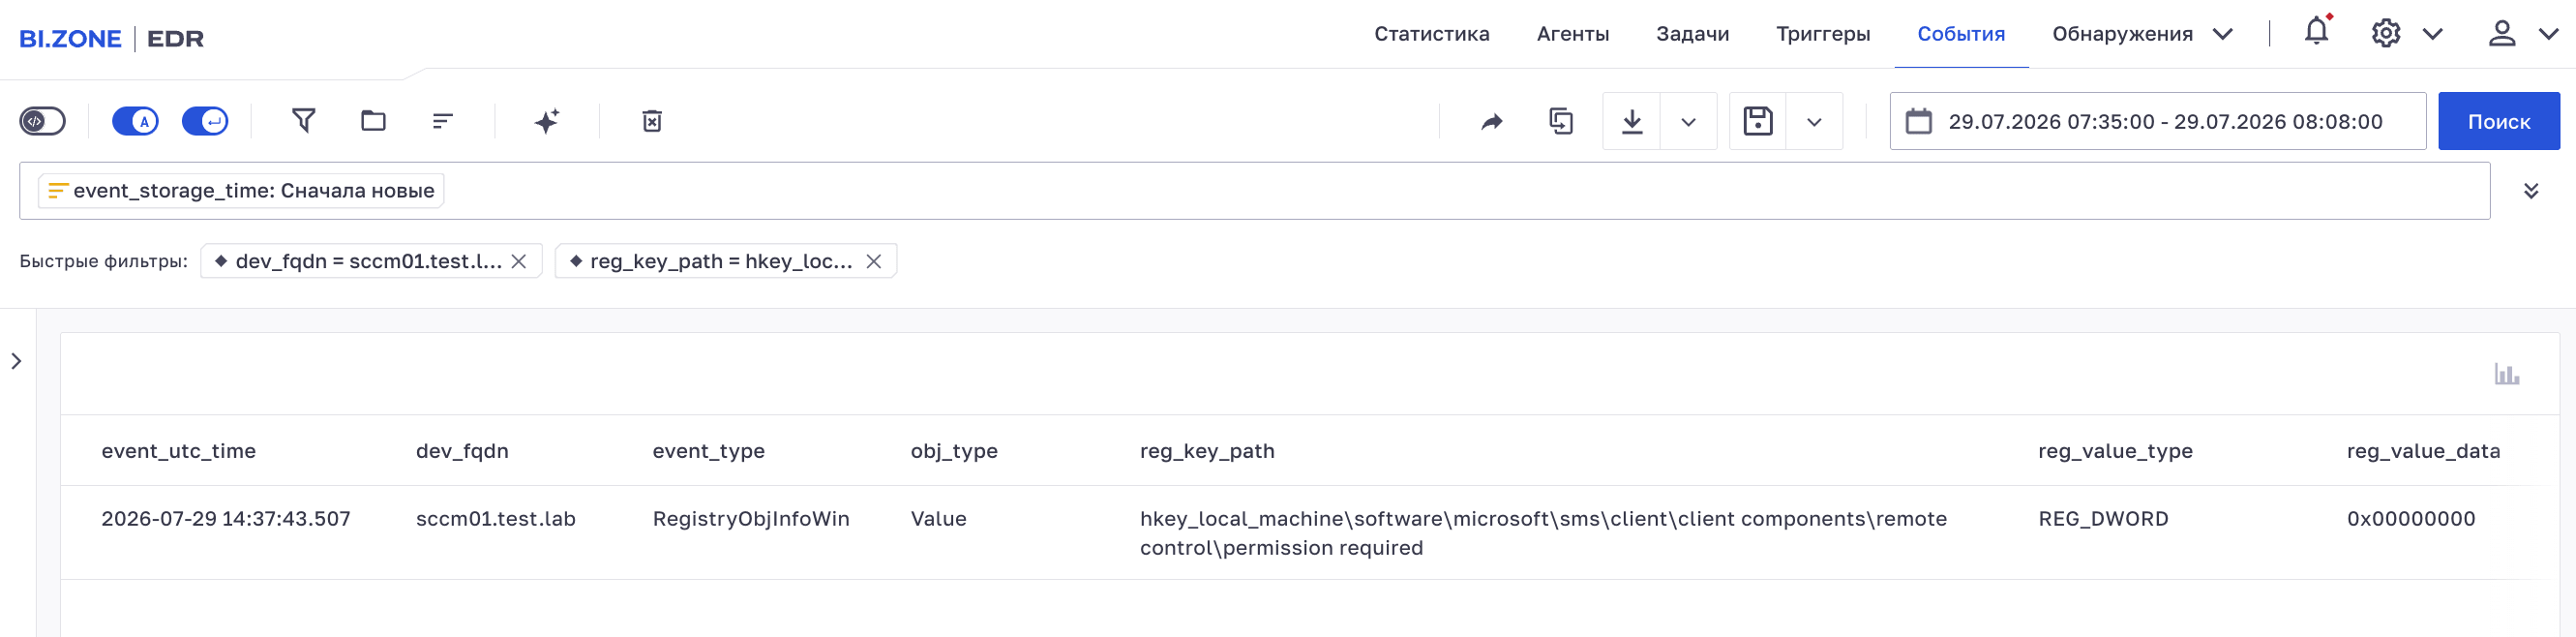Click the copy query icon

1561,121
